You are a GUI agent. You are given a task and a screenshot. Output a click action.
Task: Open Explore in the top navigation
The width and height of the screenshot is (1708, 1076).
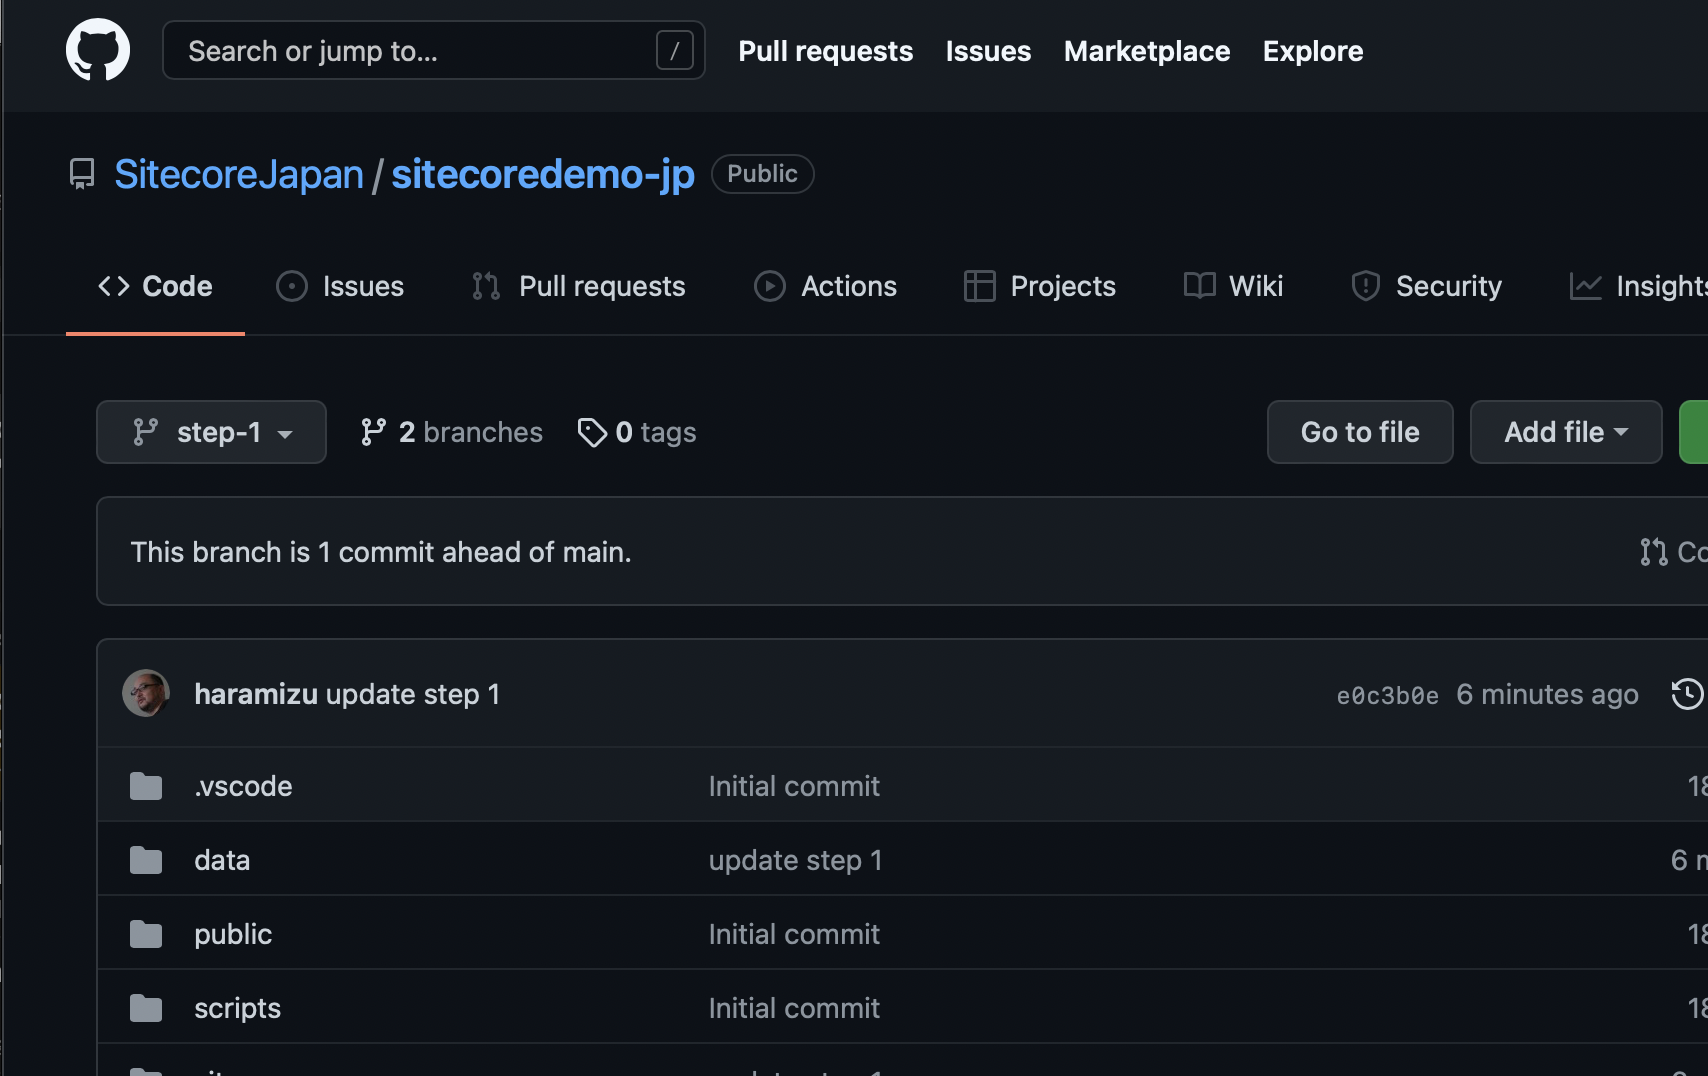point(1313,51)
